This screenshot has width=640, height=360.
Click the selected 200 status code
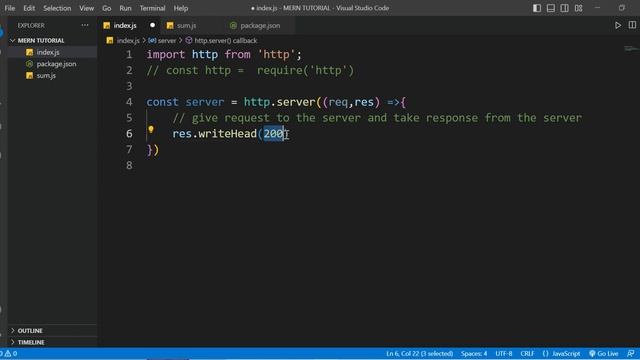click(x=273, y=133)
